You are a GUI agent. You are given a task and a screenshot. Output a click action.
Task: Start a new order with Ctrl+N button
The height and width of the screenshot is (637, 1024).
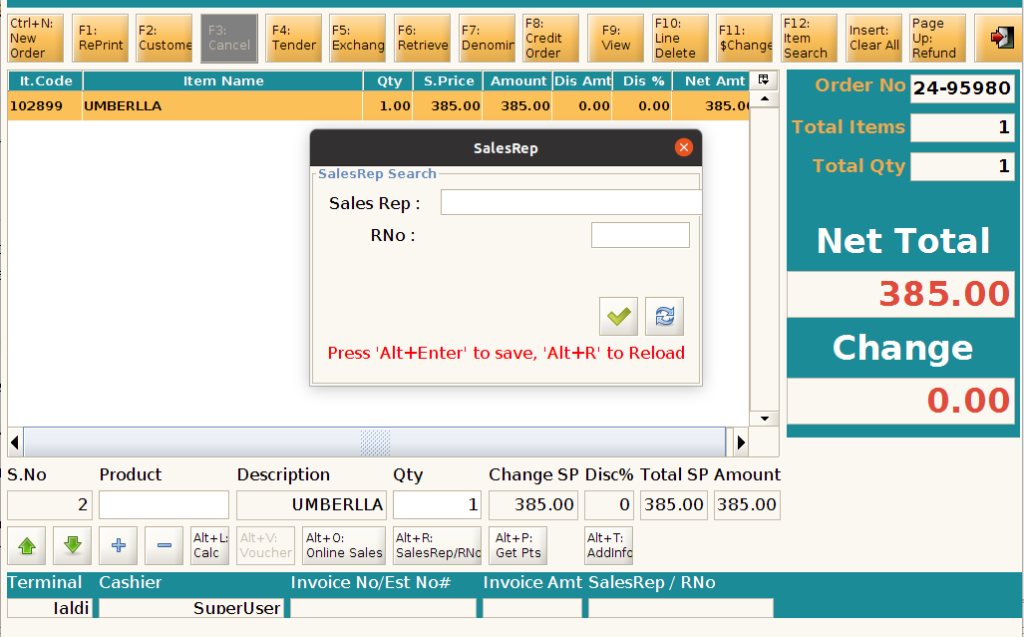click(35, 38)
